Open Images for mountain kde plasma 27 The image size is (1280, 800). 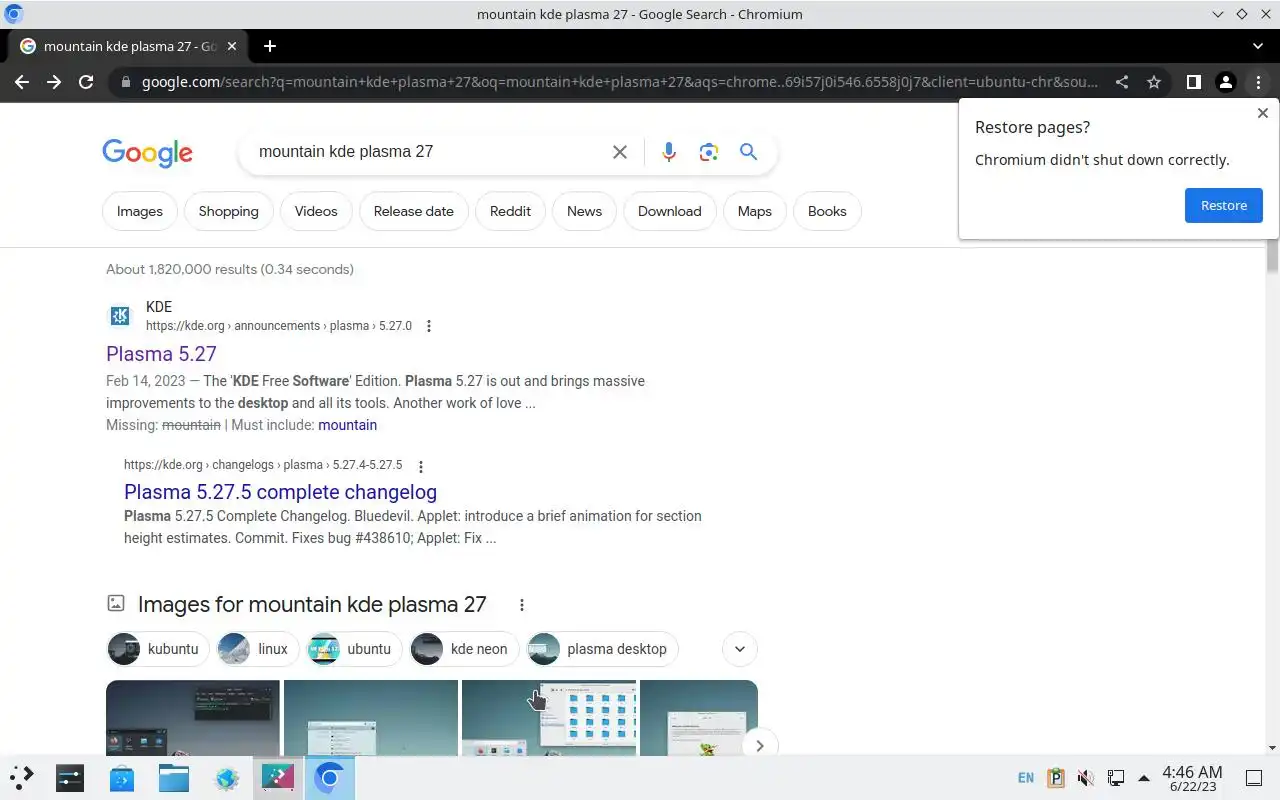click(312, 605)
